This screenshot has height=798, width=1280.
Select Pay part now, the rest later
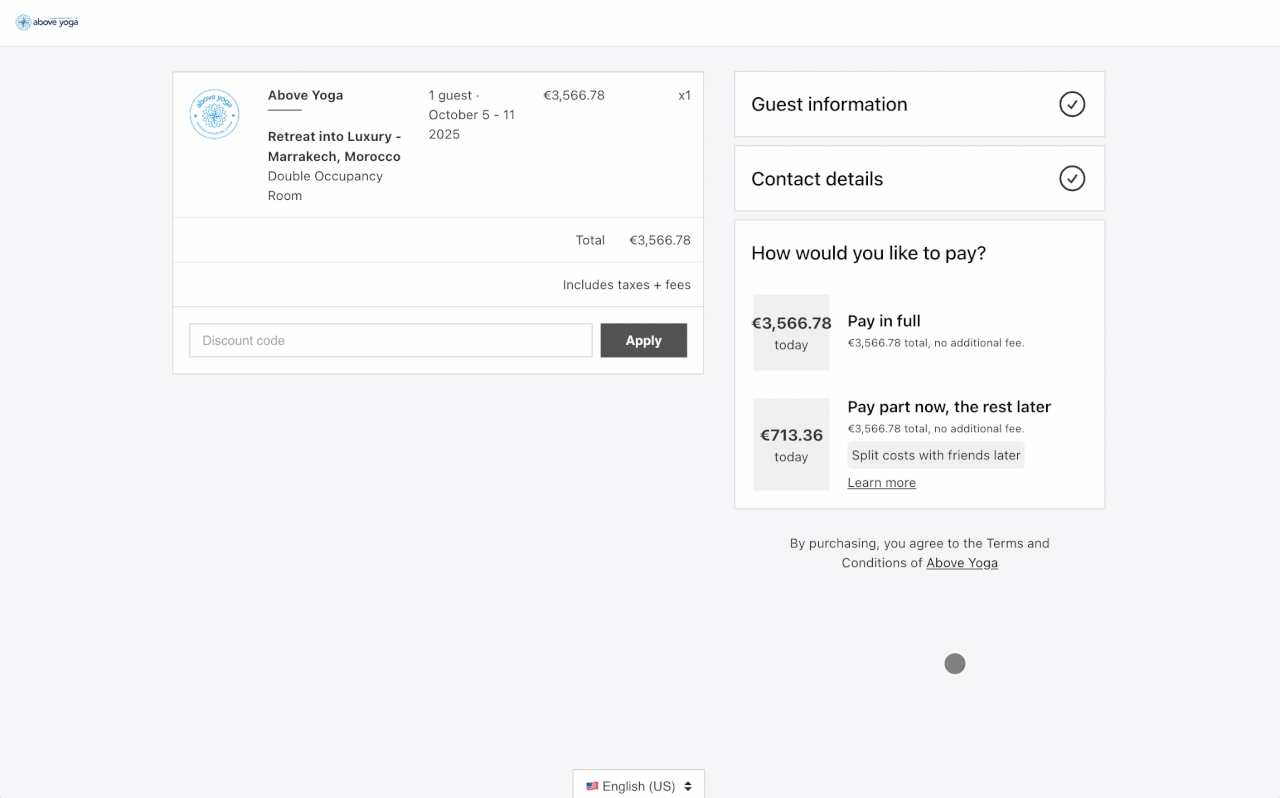(948, 407)
